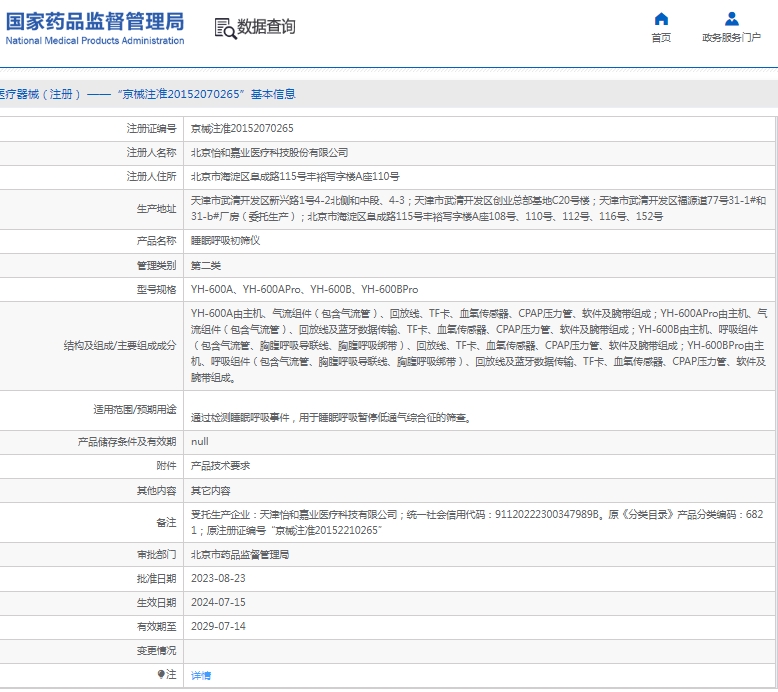Click the home icon above 首页
Viewport: 778px width, 692px height.
(661, 19)
